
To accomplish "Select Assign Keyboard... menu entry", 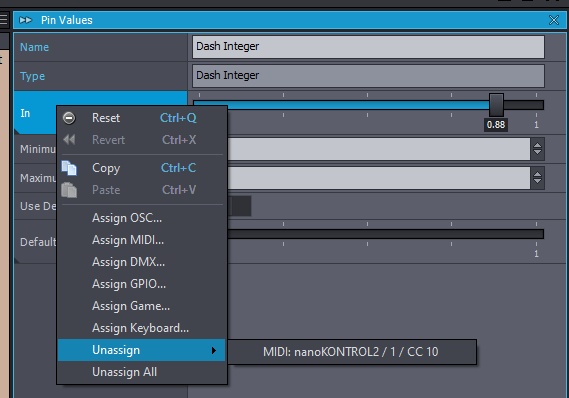I will 142,328.
